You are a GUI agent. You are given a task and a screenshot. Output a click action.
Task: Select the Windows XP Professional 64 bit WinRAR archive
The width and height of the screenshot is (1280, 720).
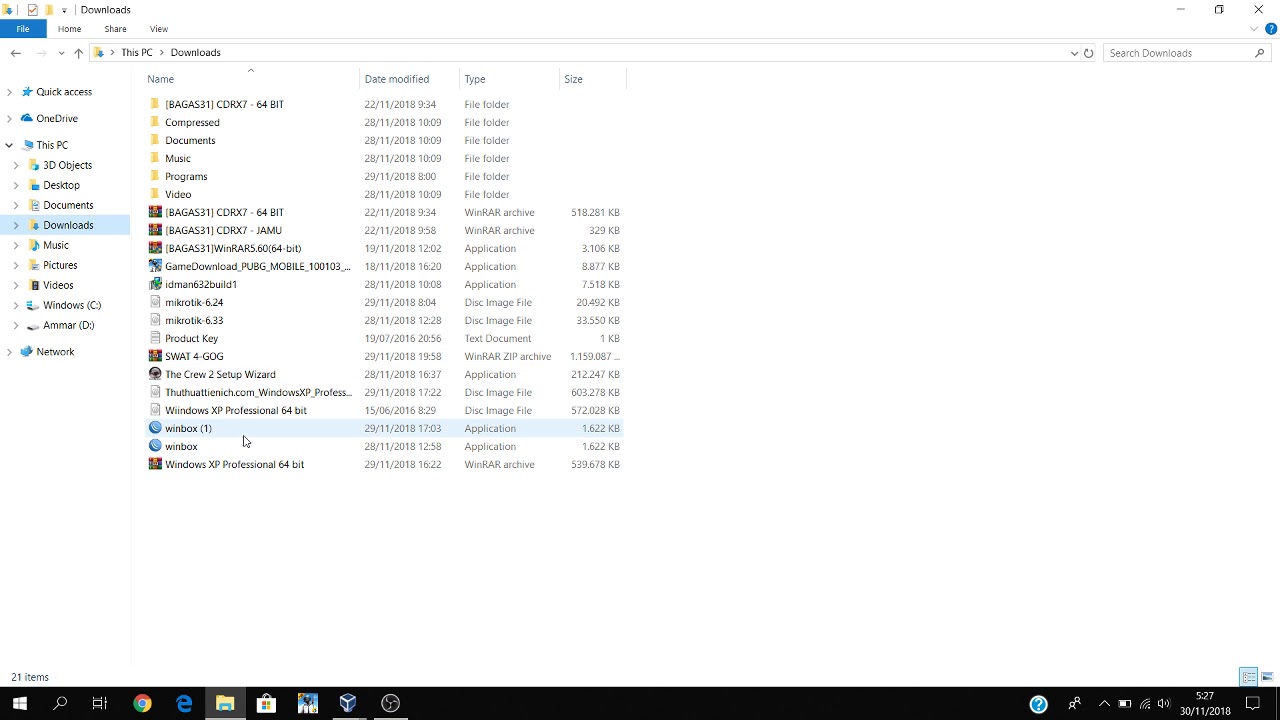point(234,464)
